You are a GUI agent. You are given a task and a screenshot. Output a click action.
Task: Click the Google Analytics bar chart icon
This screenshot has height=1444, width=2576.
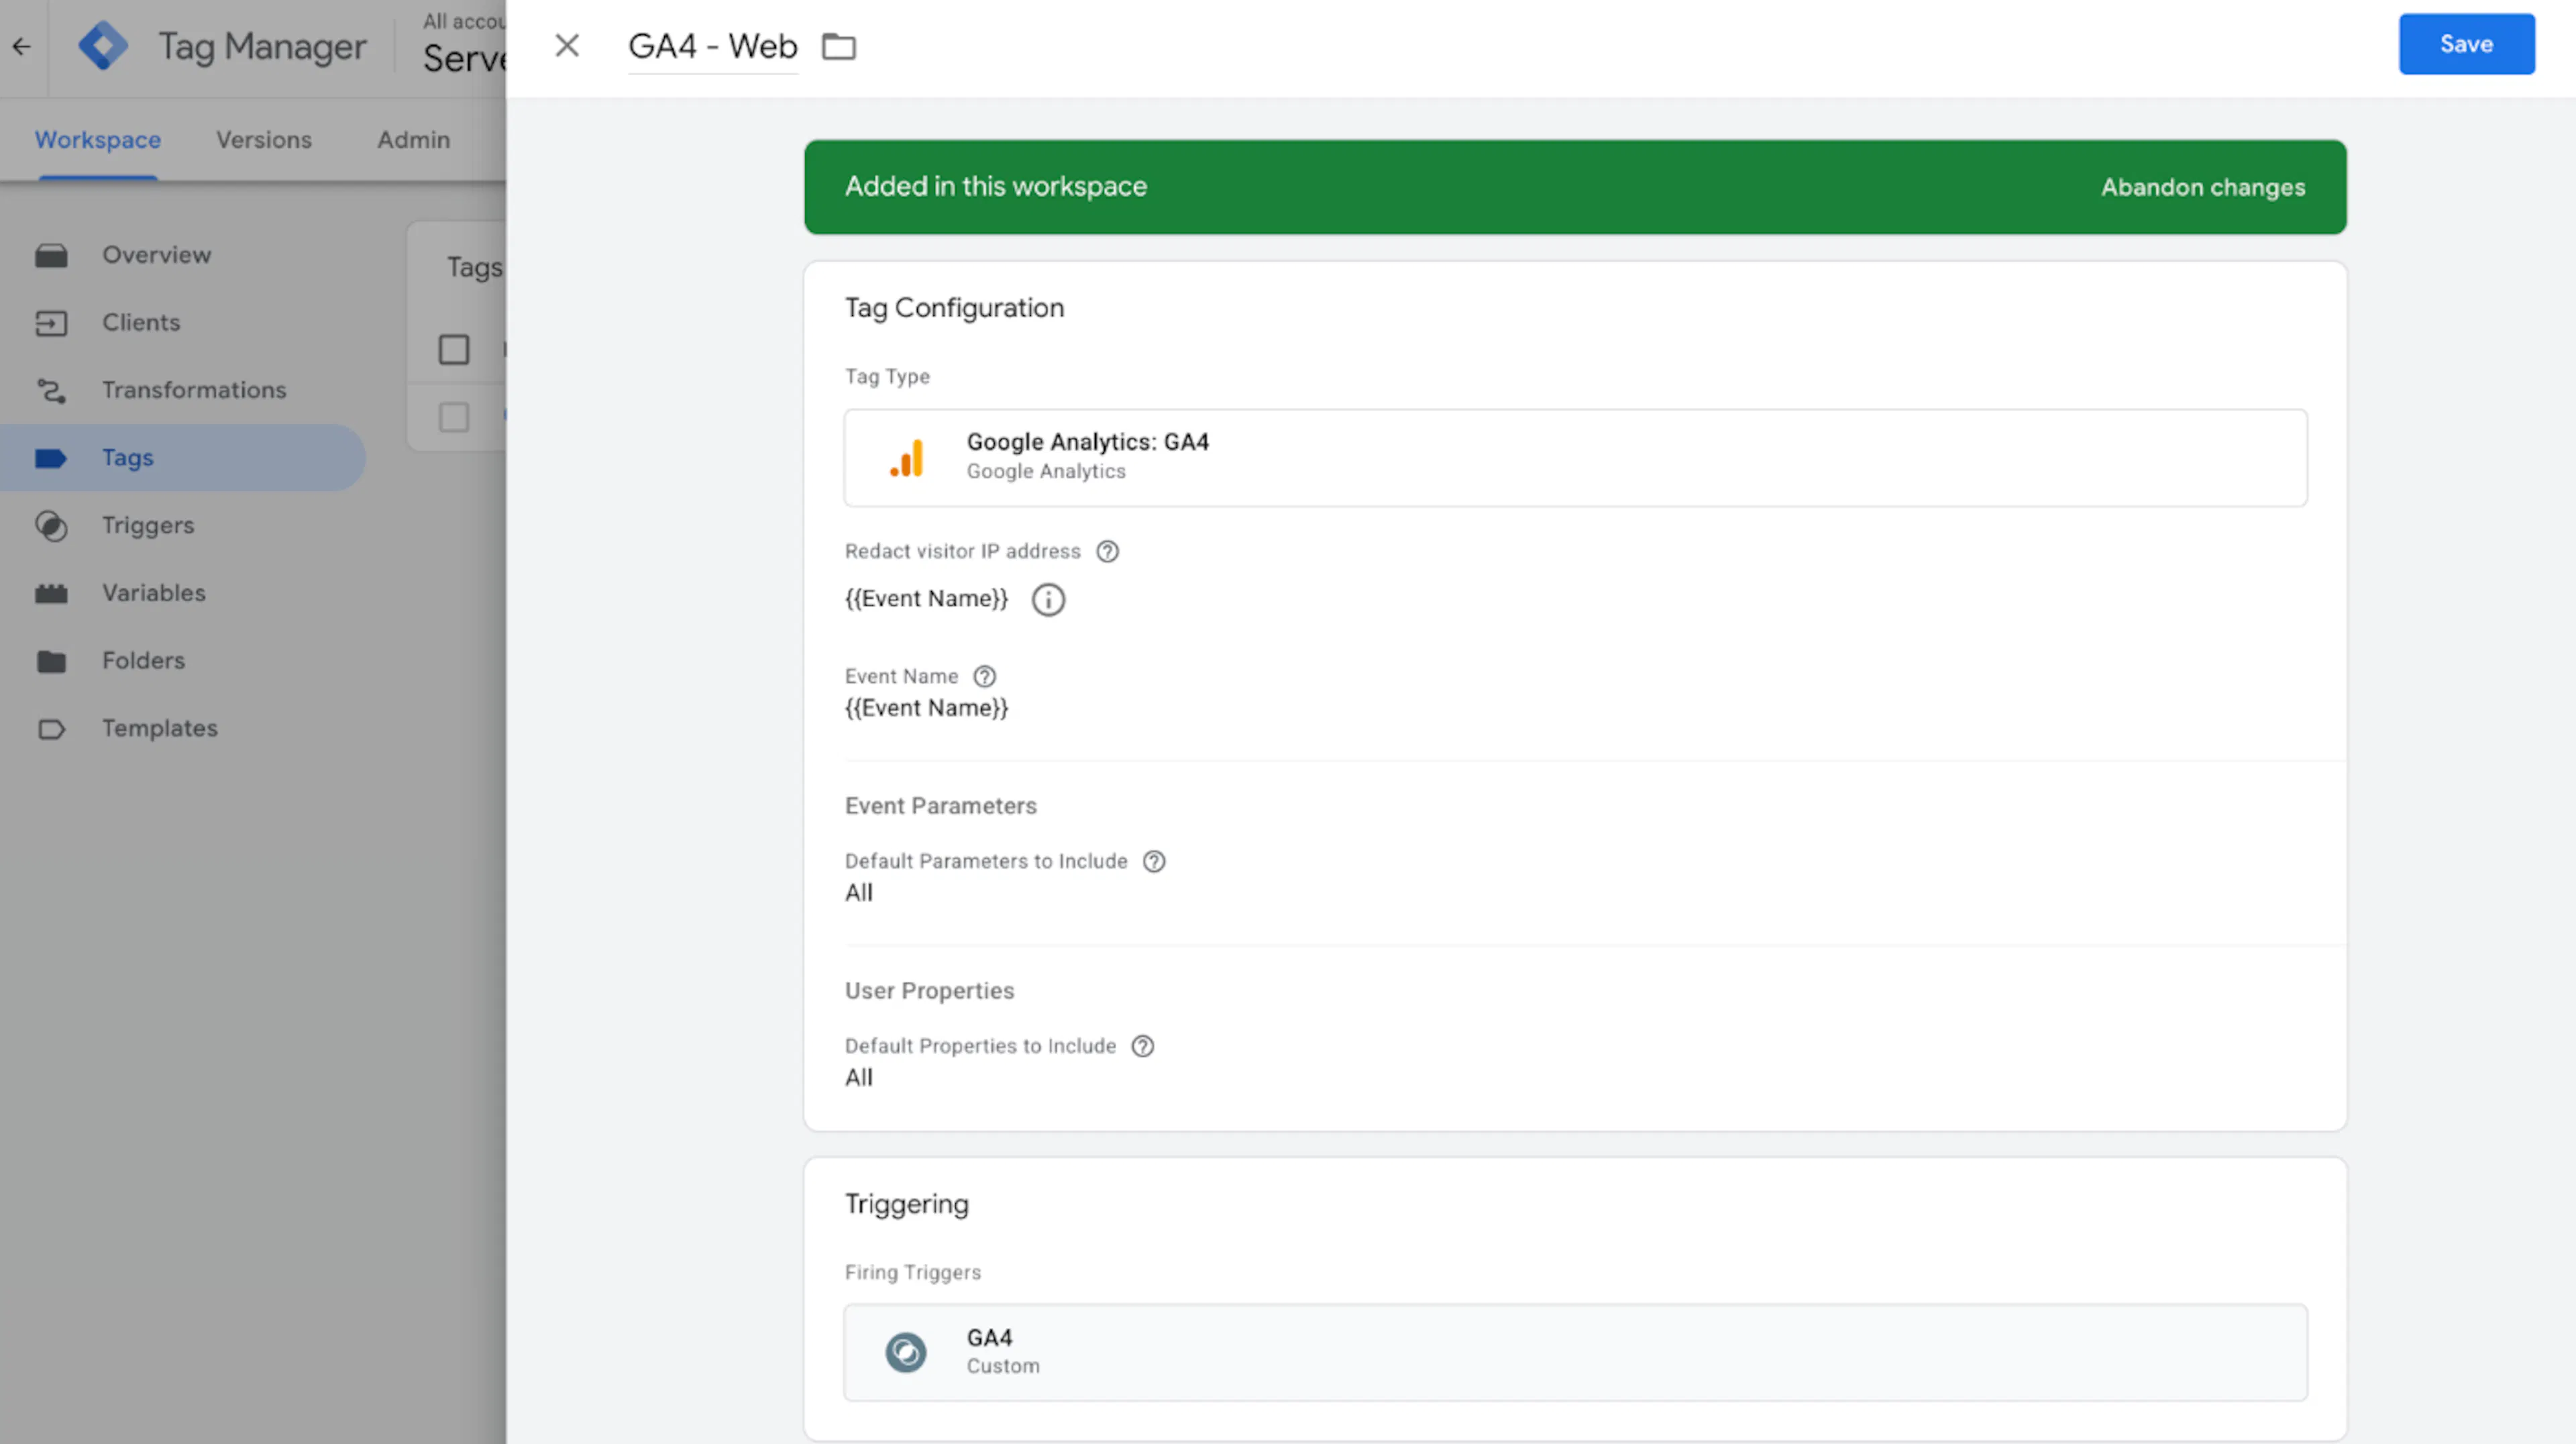(x=907, y=458)
